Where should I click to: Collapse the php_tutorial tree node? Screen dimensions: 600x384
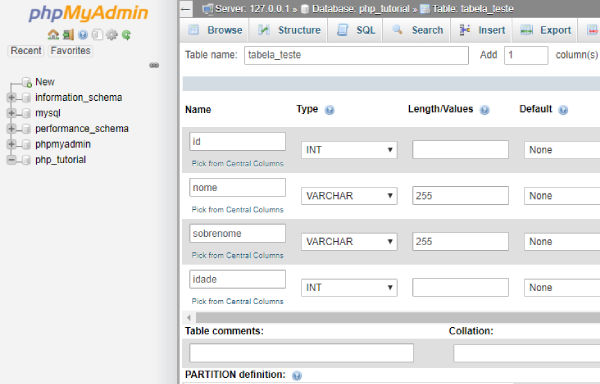(11, 160)
